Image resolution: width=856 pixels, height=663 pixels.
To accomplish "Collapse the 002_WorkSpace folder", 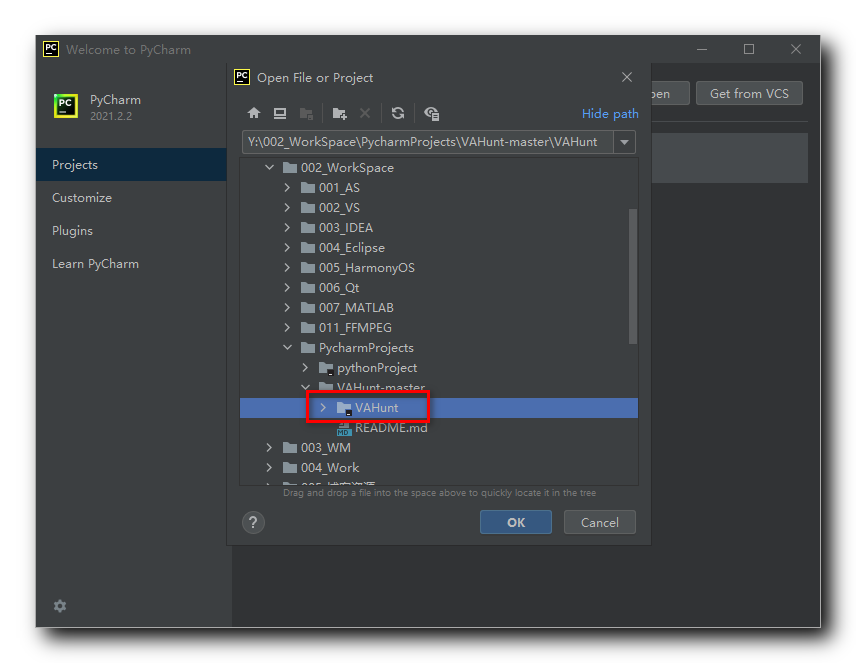I will (269, 168).
